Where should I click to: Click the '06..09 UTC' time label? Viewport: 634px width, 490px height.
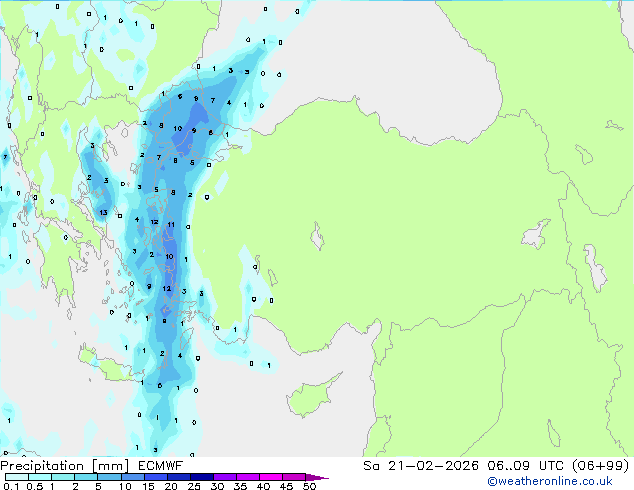[x=525, y=466]
